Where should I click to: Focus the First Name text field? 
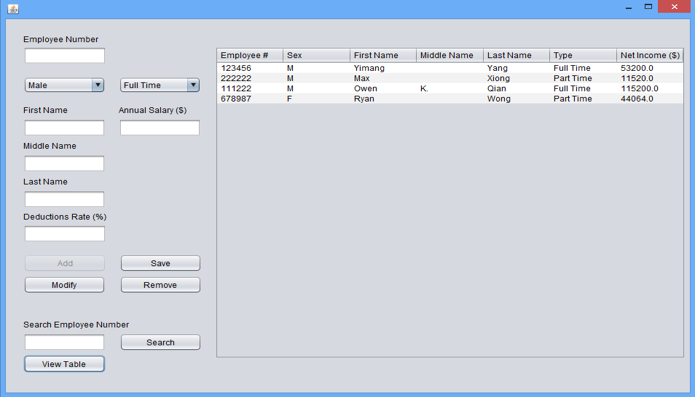tap(64, 128)
